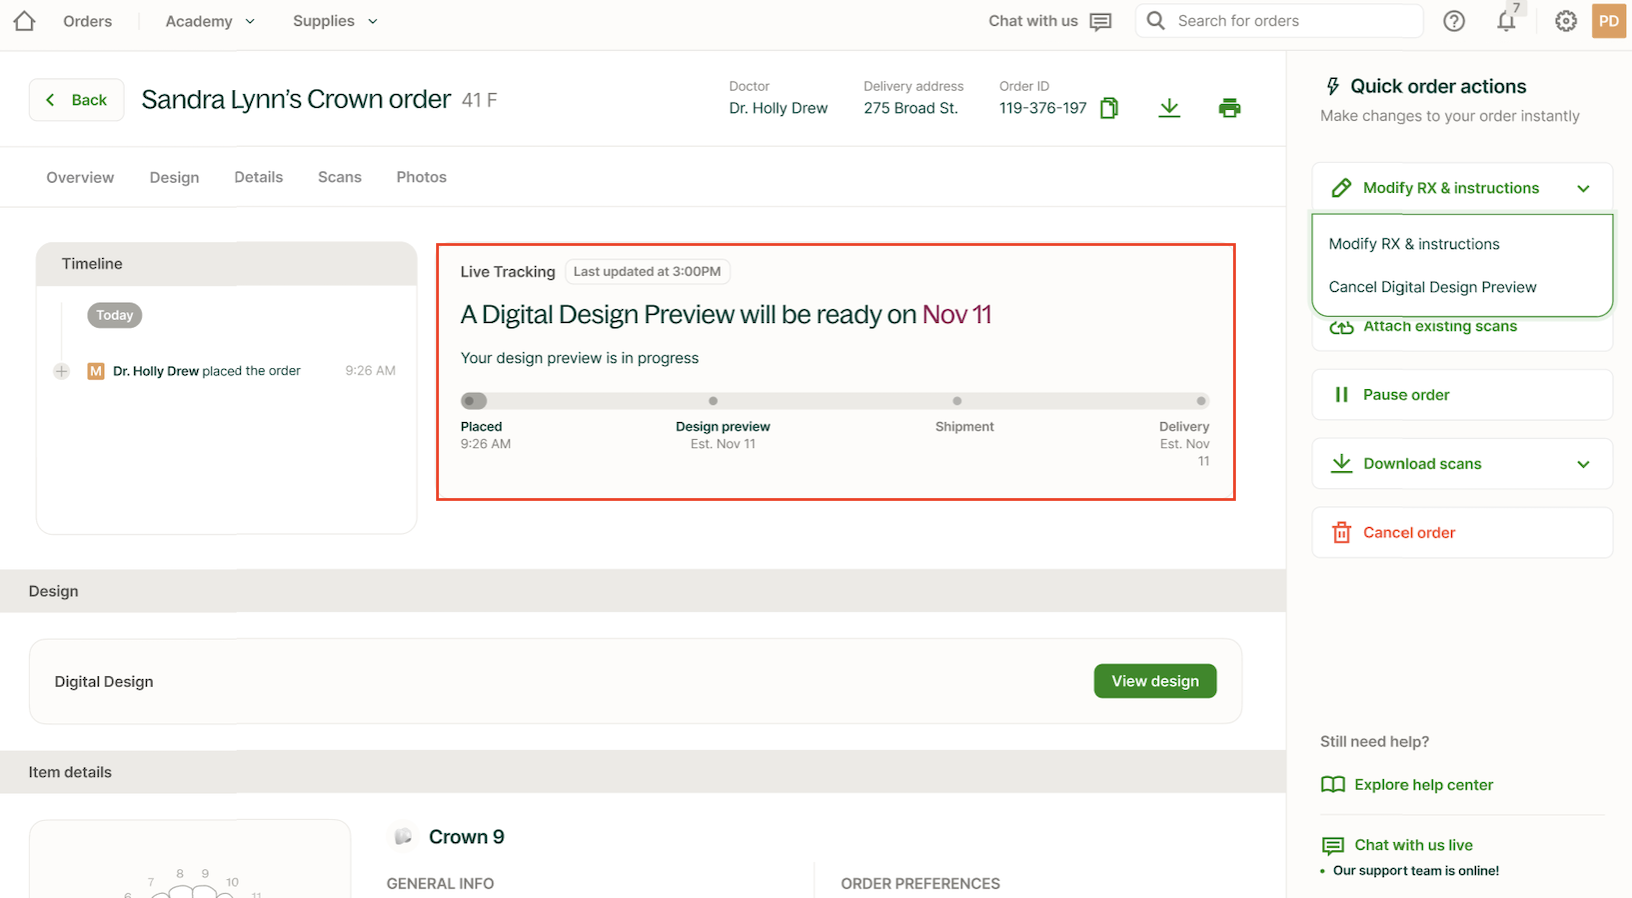Open the Explore help center link
This screenshot has height=898, width=1632.
point(1423,785)
